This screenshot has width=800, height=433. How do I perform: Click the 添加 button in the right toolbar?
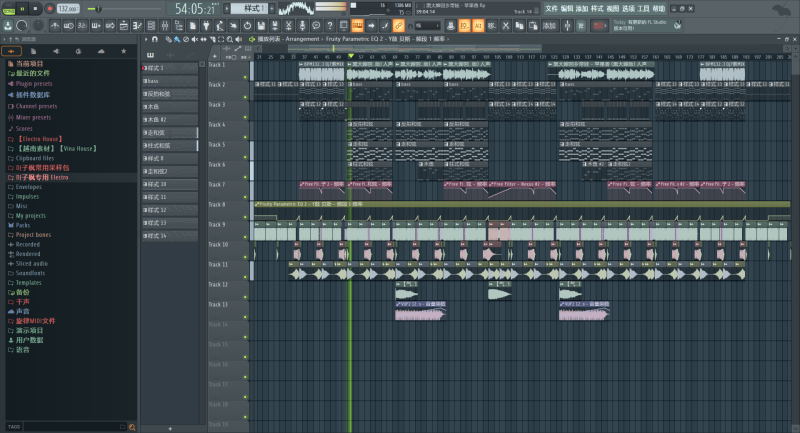click(x=549, y=26)
